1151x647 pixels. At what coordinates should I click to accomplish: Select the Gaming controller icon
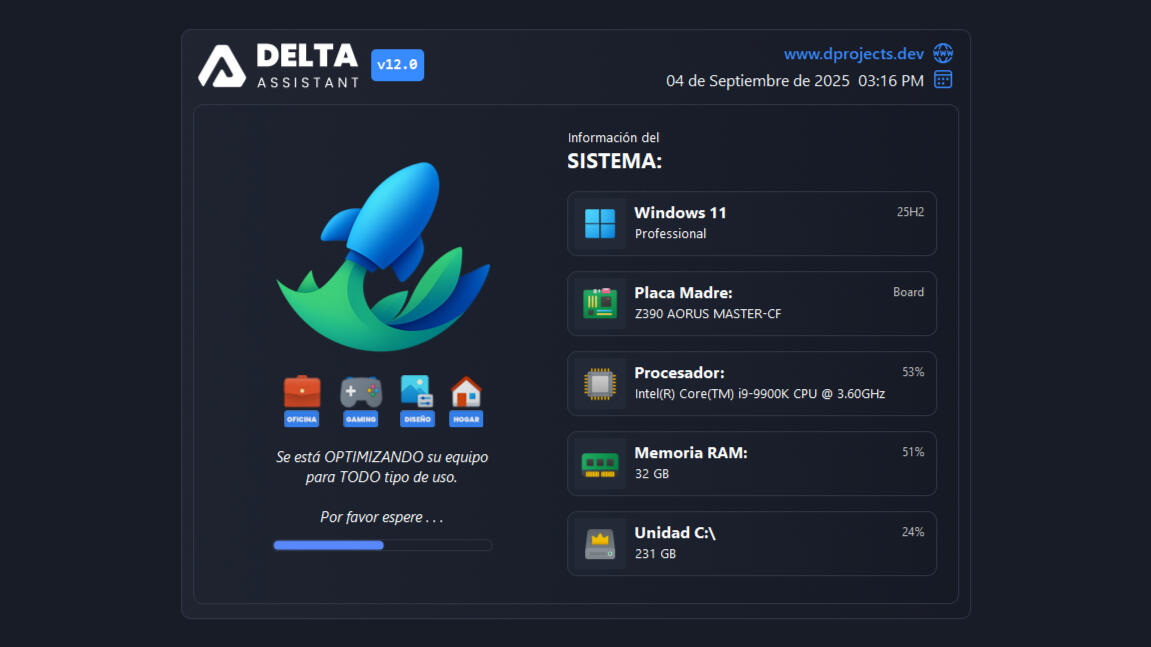pos(360,392)
